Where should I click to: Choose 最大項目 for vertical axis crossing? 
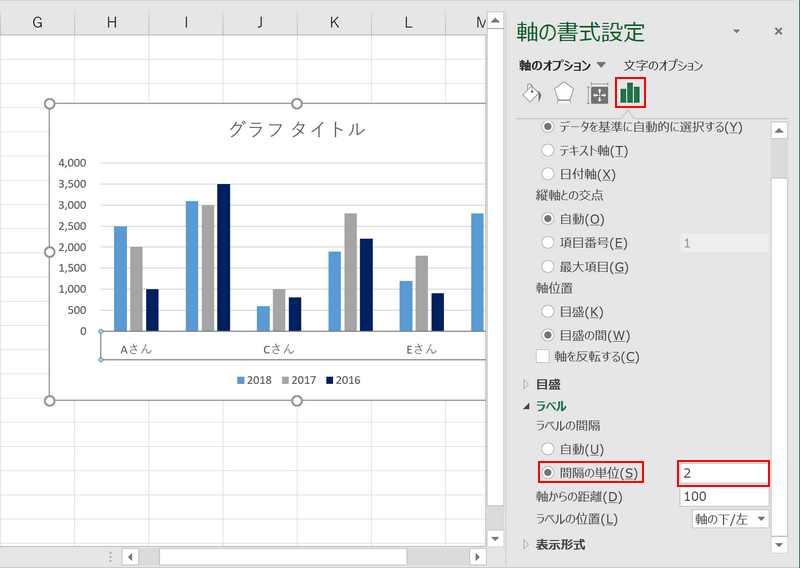point(548,267)
